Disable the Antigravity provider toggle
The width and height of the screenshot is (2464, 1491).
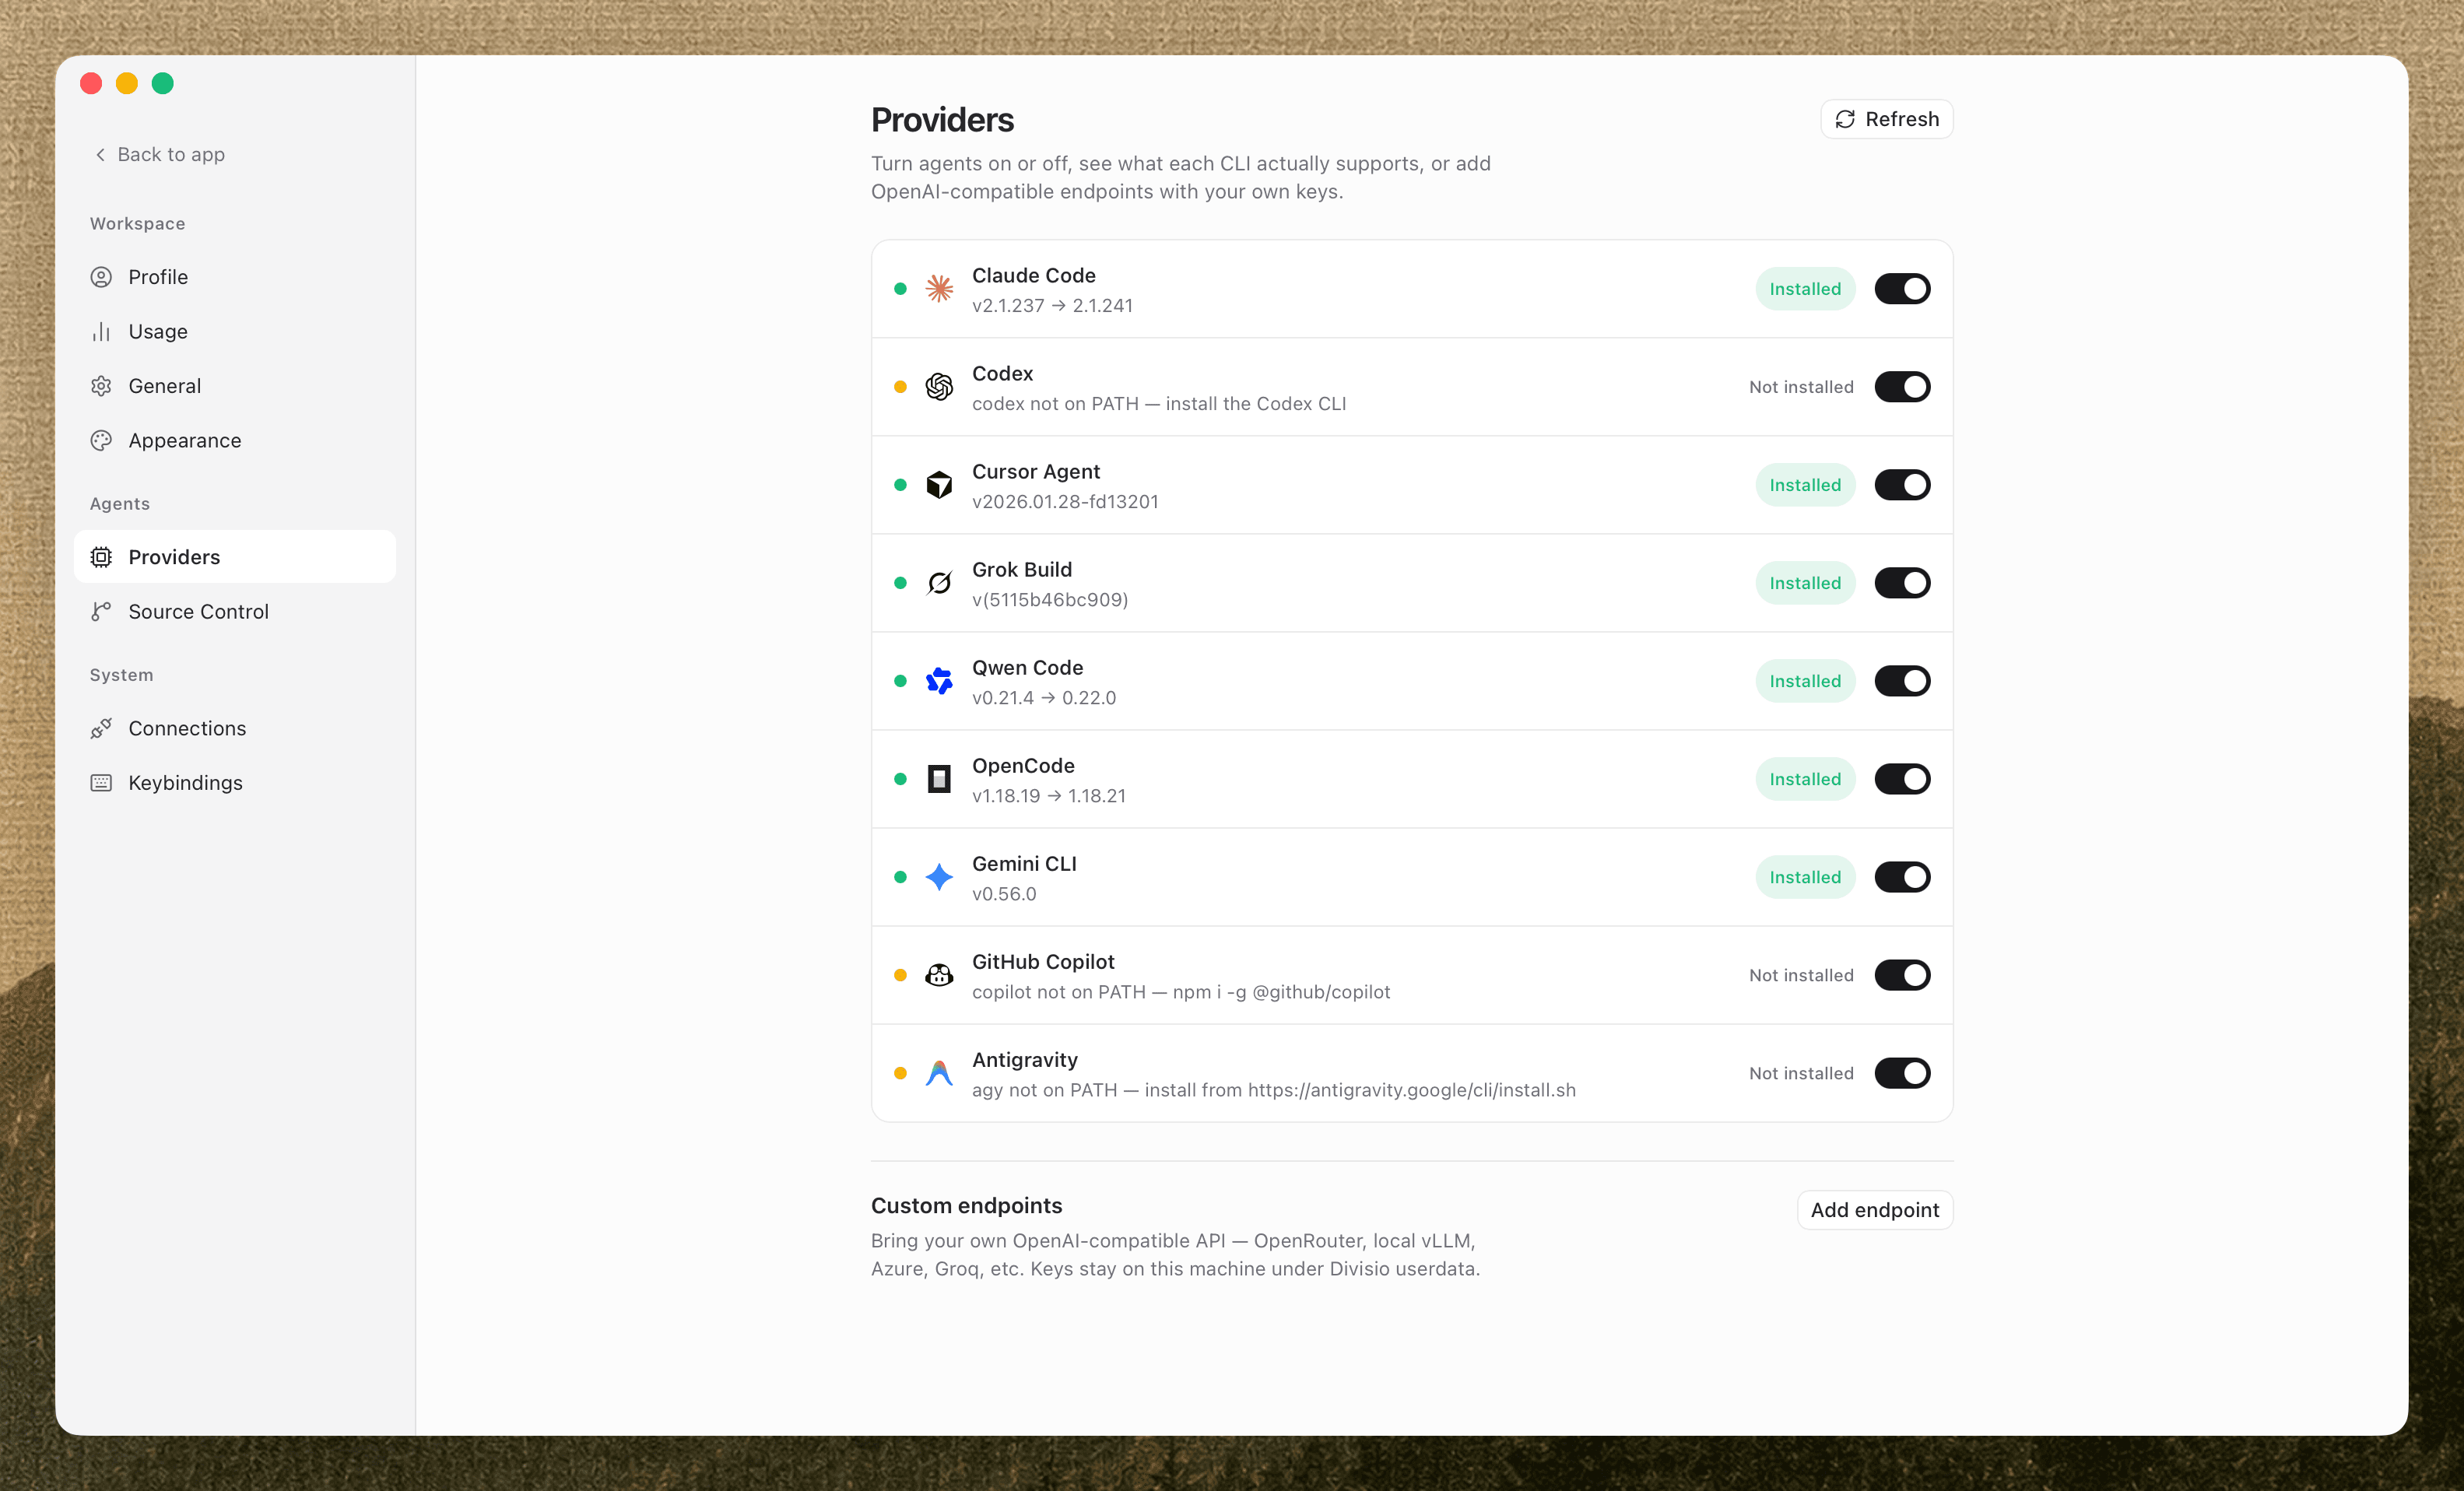coord(1902,1073)
